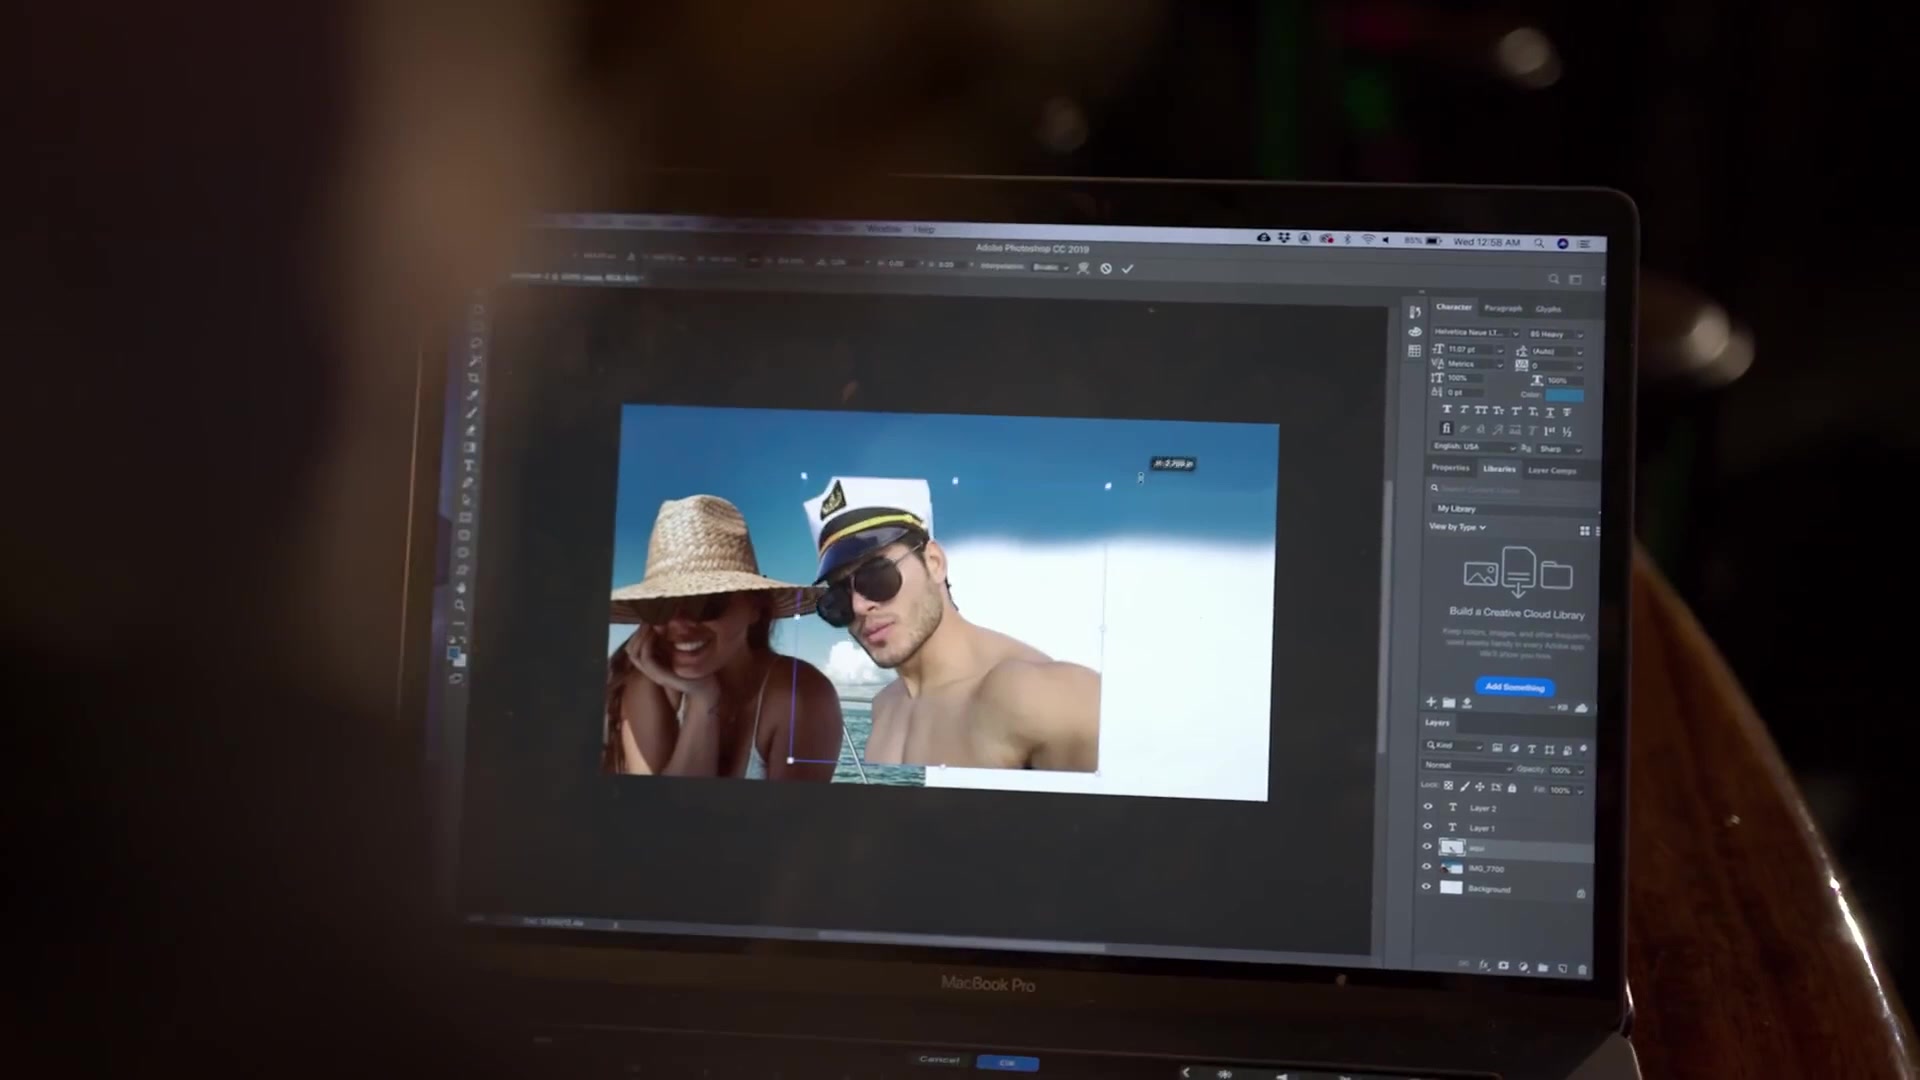This screenshot has height=1080, width=1920.
Task: Open the Helvetica Neue font family dropdown
Action: pos(1477,333)
